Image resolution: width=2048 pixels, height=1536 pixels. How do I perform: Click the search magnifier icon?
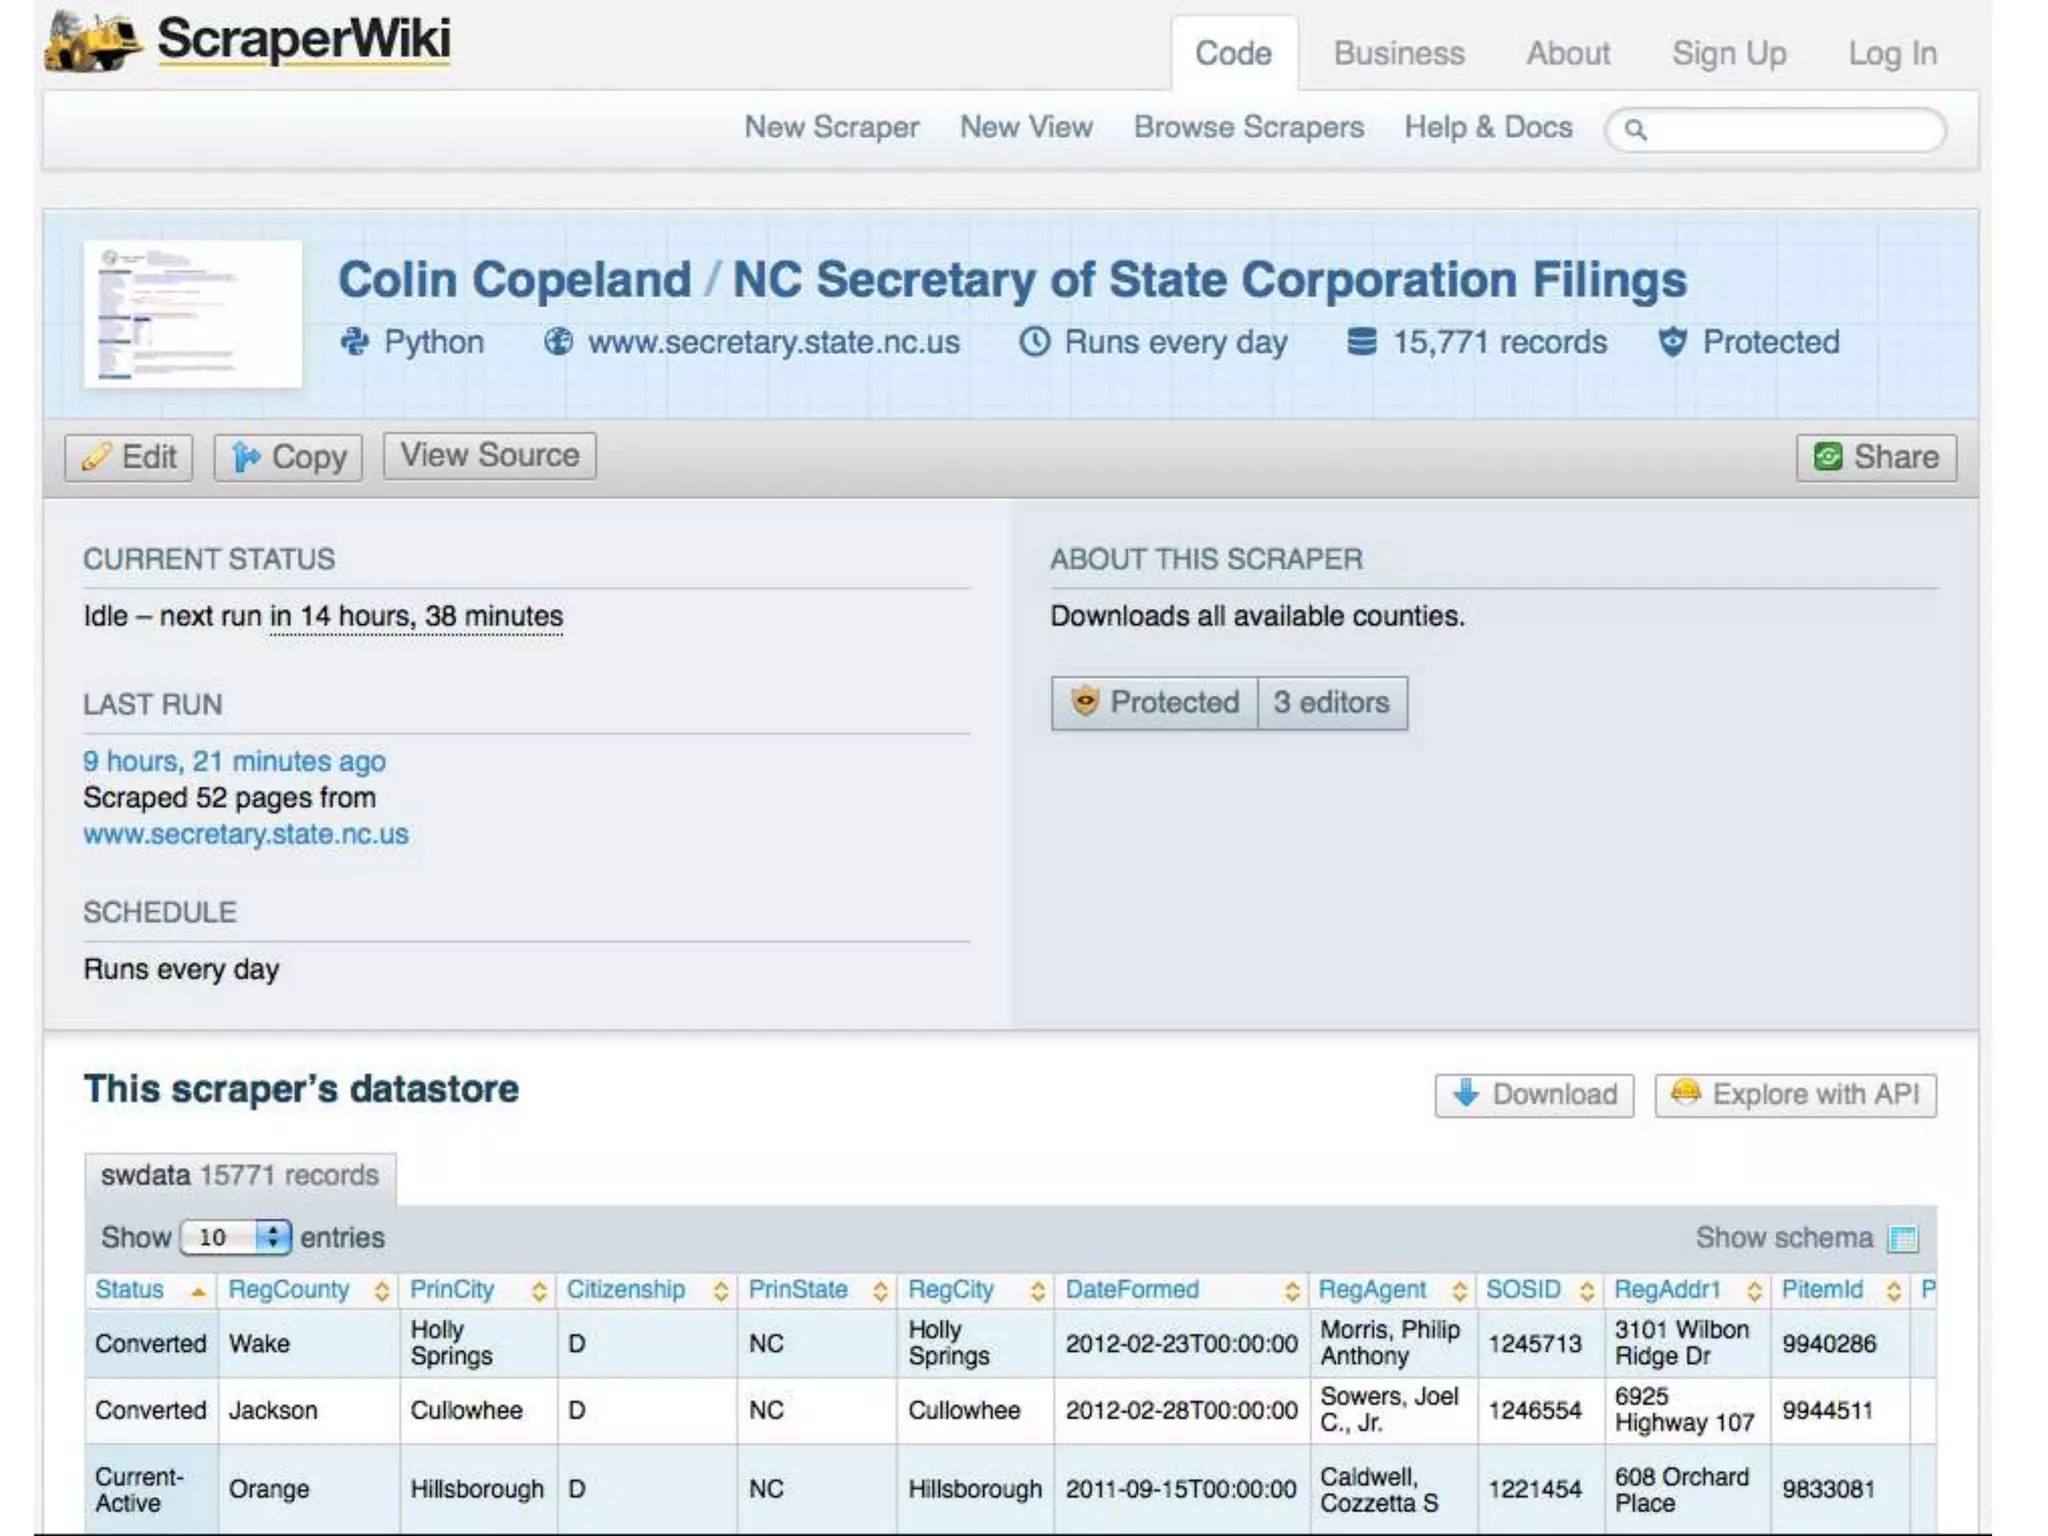click(1635, 130)
